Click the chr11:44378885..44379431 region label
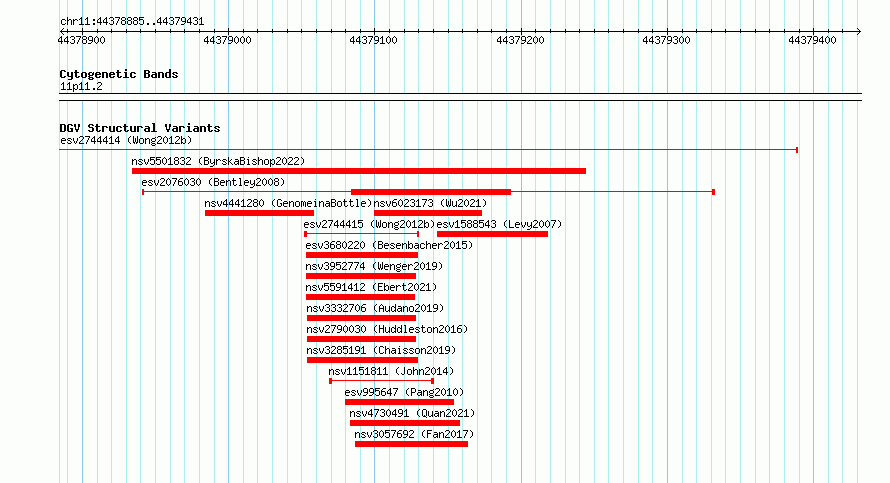The height and width of the screenshot is (483, 890). point(132,21)
